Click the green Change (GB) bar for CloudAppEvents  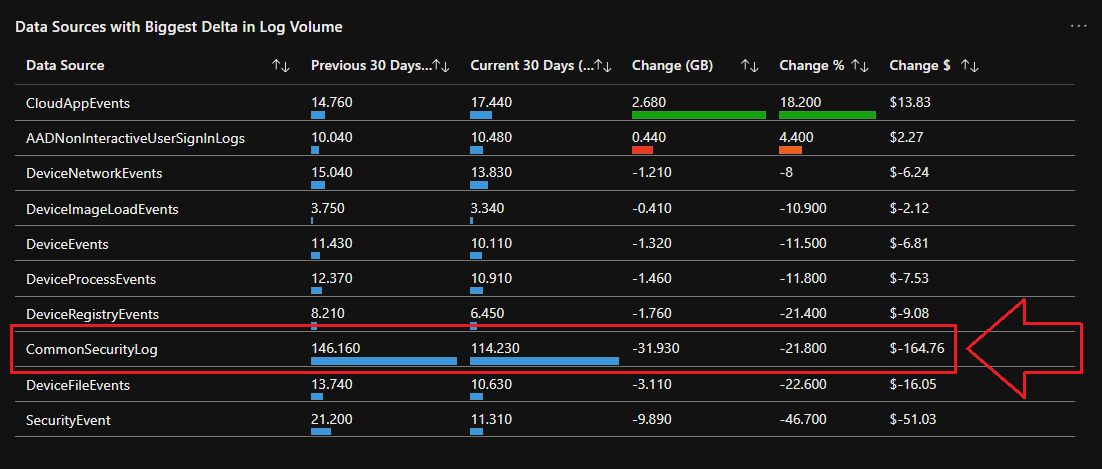[x=698, y=115]
